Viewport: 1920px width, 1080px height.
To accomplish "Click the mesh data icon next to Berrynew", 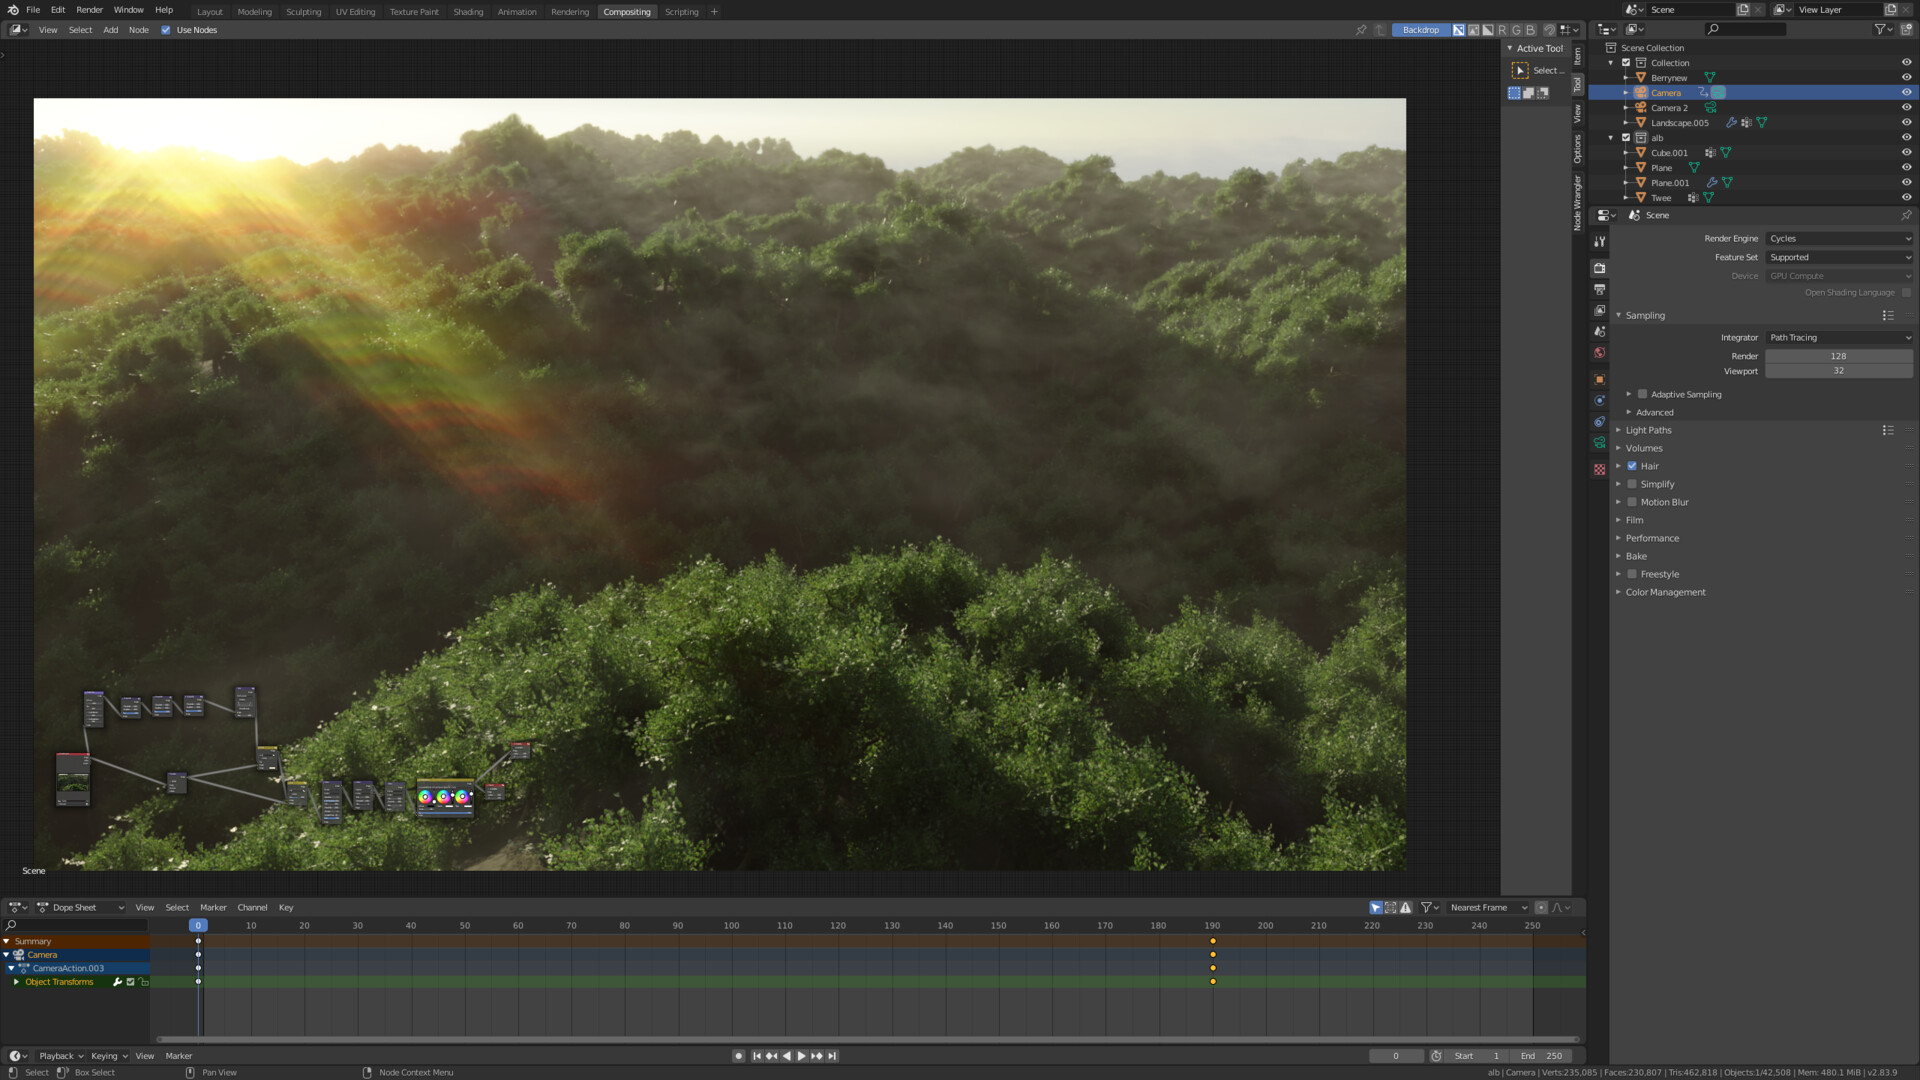I will [x=1710, y=77].
